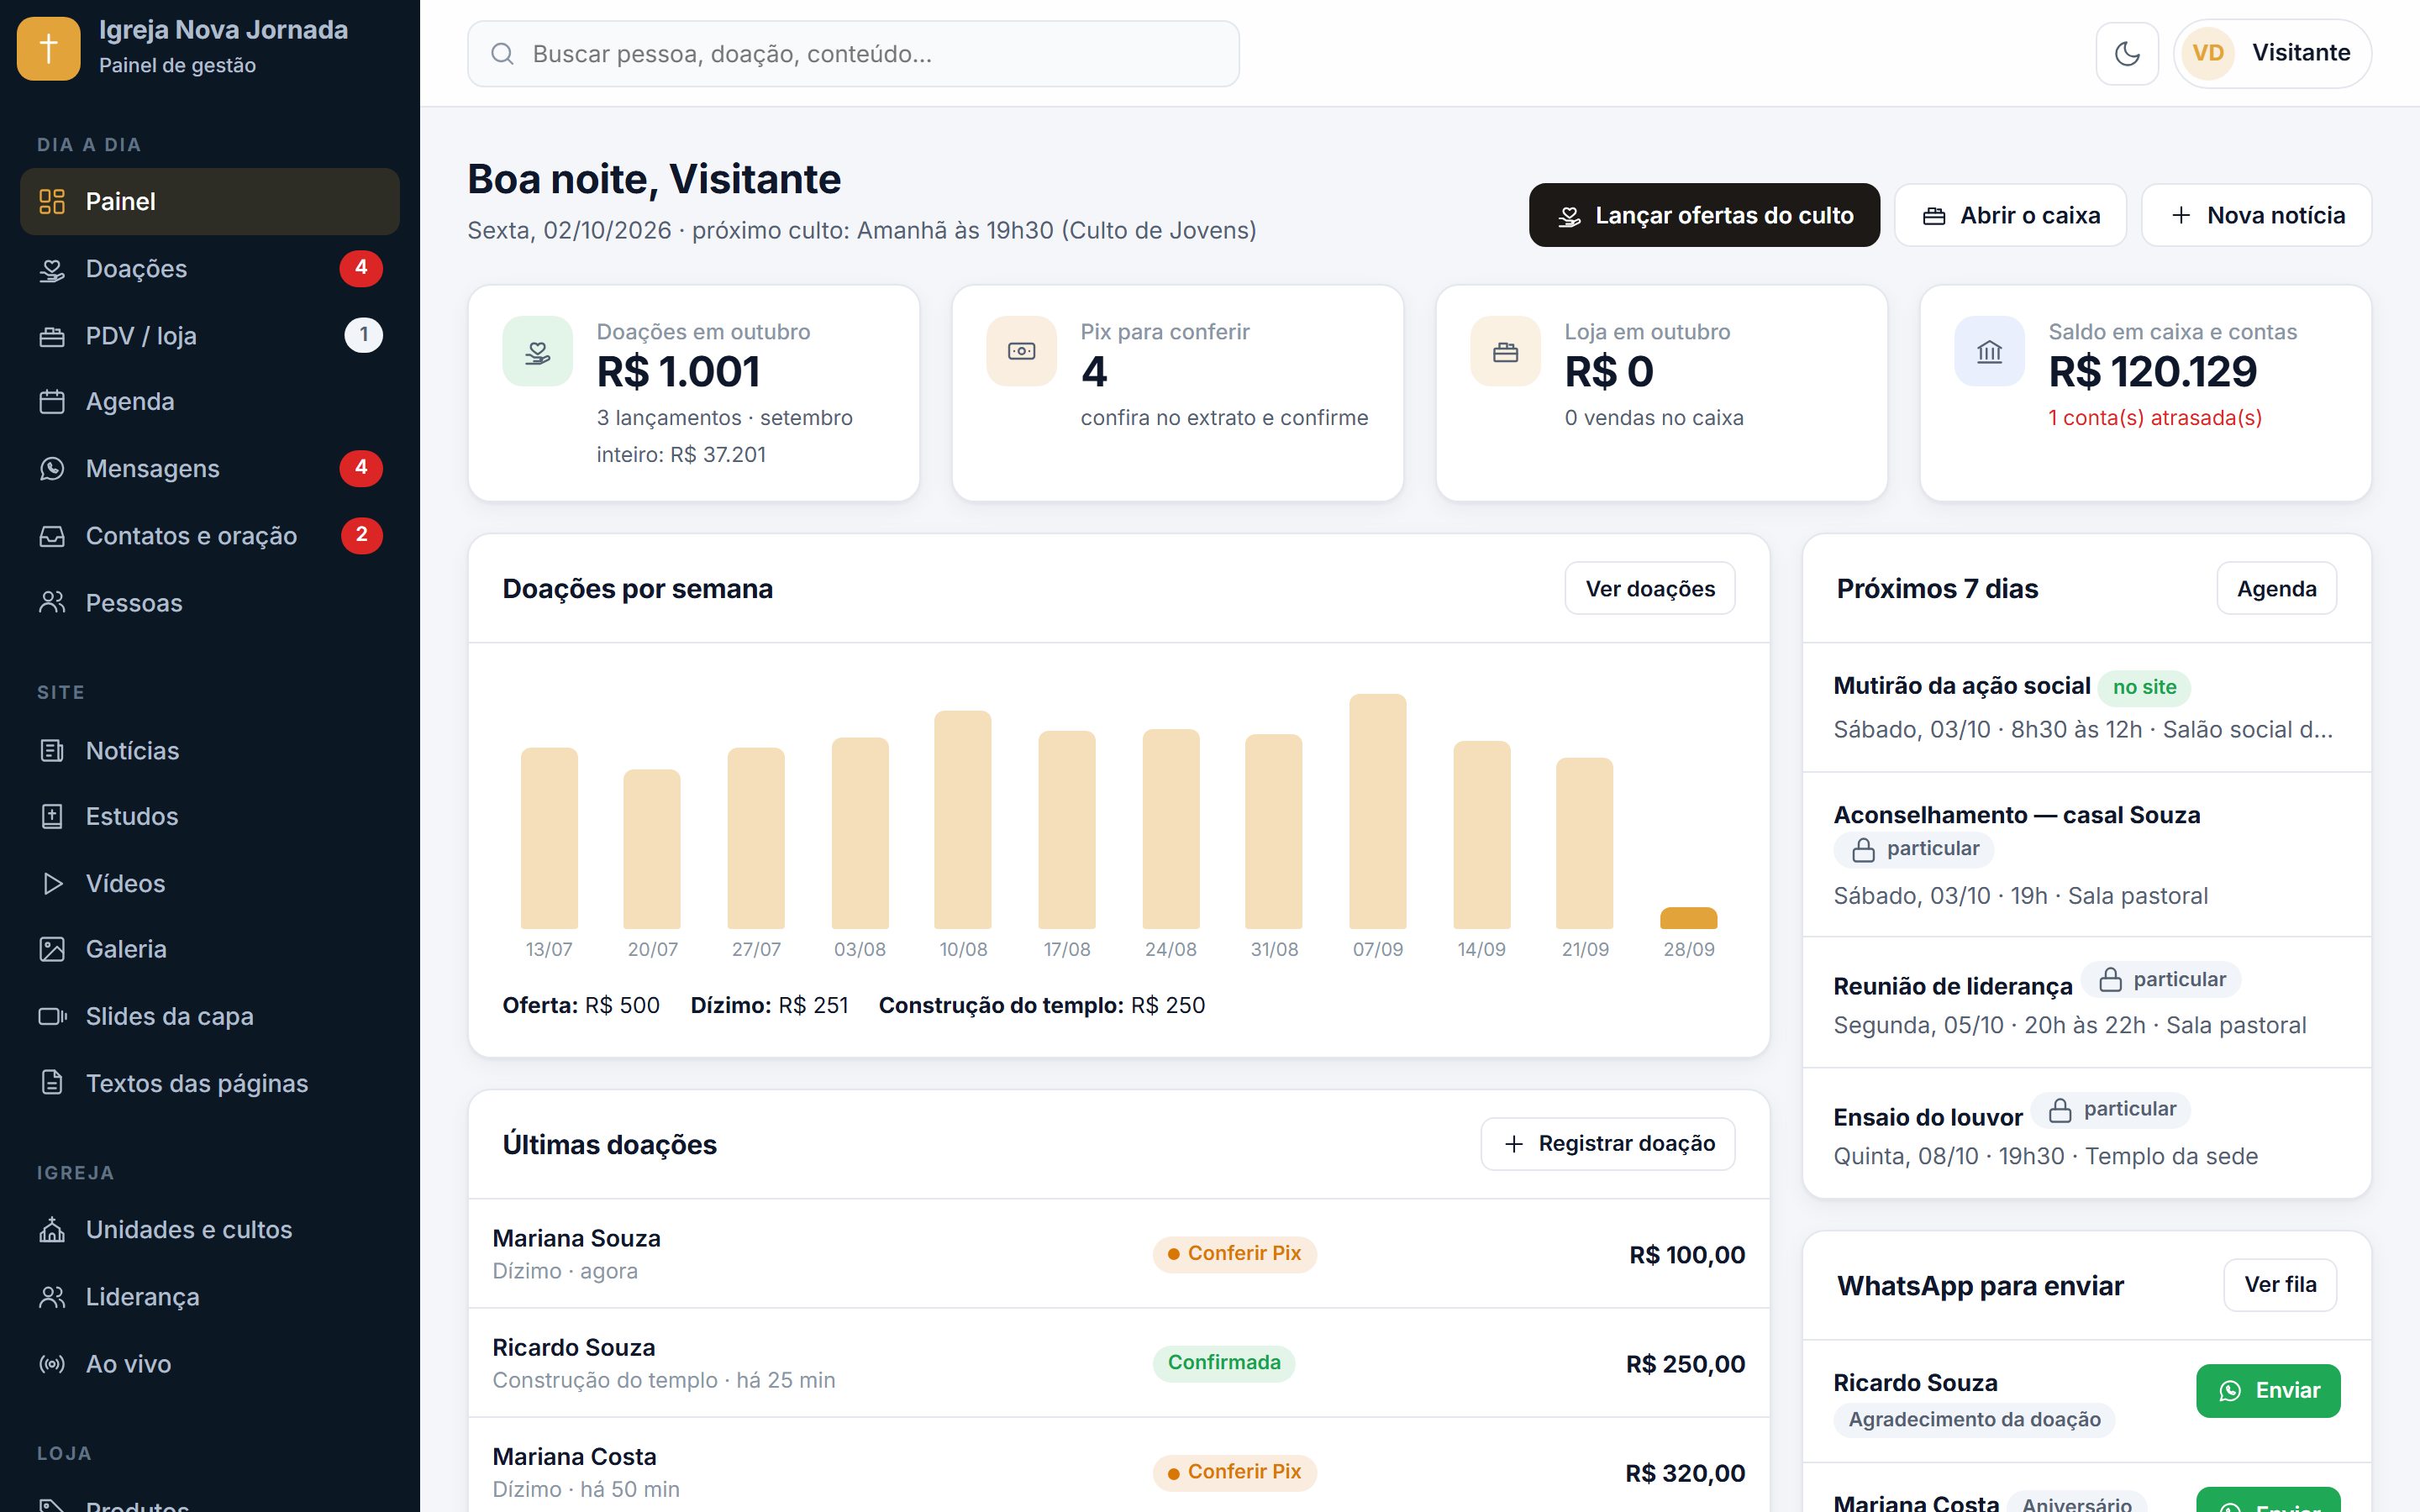Click the Estudos book icon
Image resolution: width=2420 pixels, height=1512 pixels.
52,816
